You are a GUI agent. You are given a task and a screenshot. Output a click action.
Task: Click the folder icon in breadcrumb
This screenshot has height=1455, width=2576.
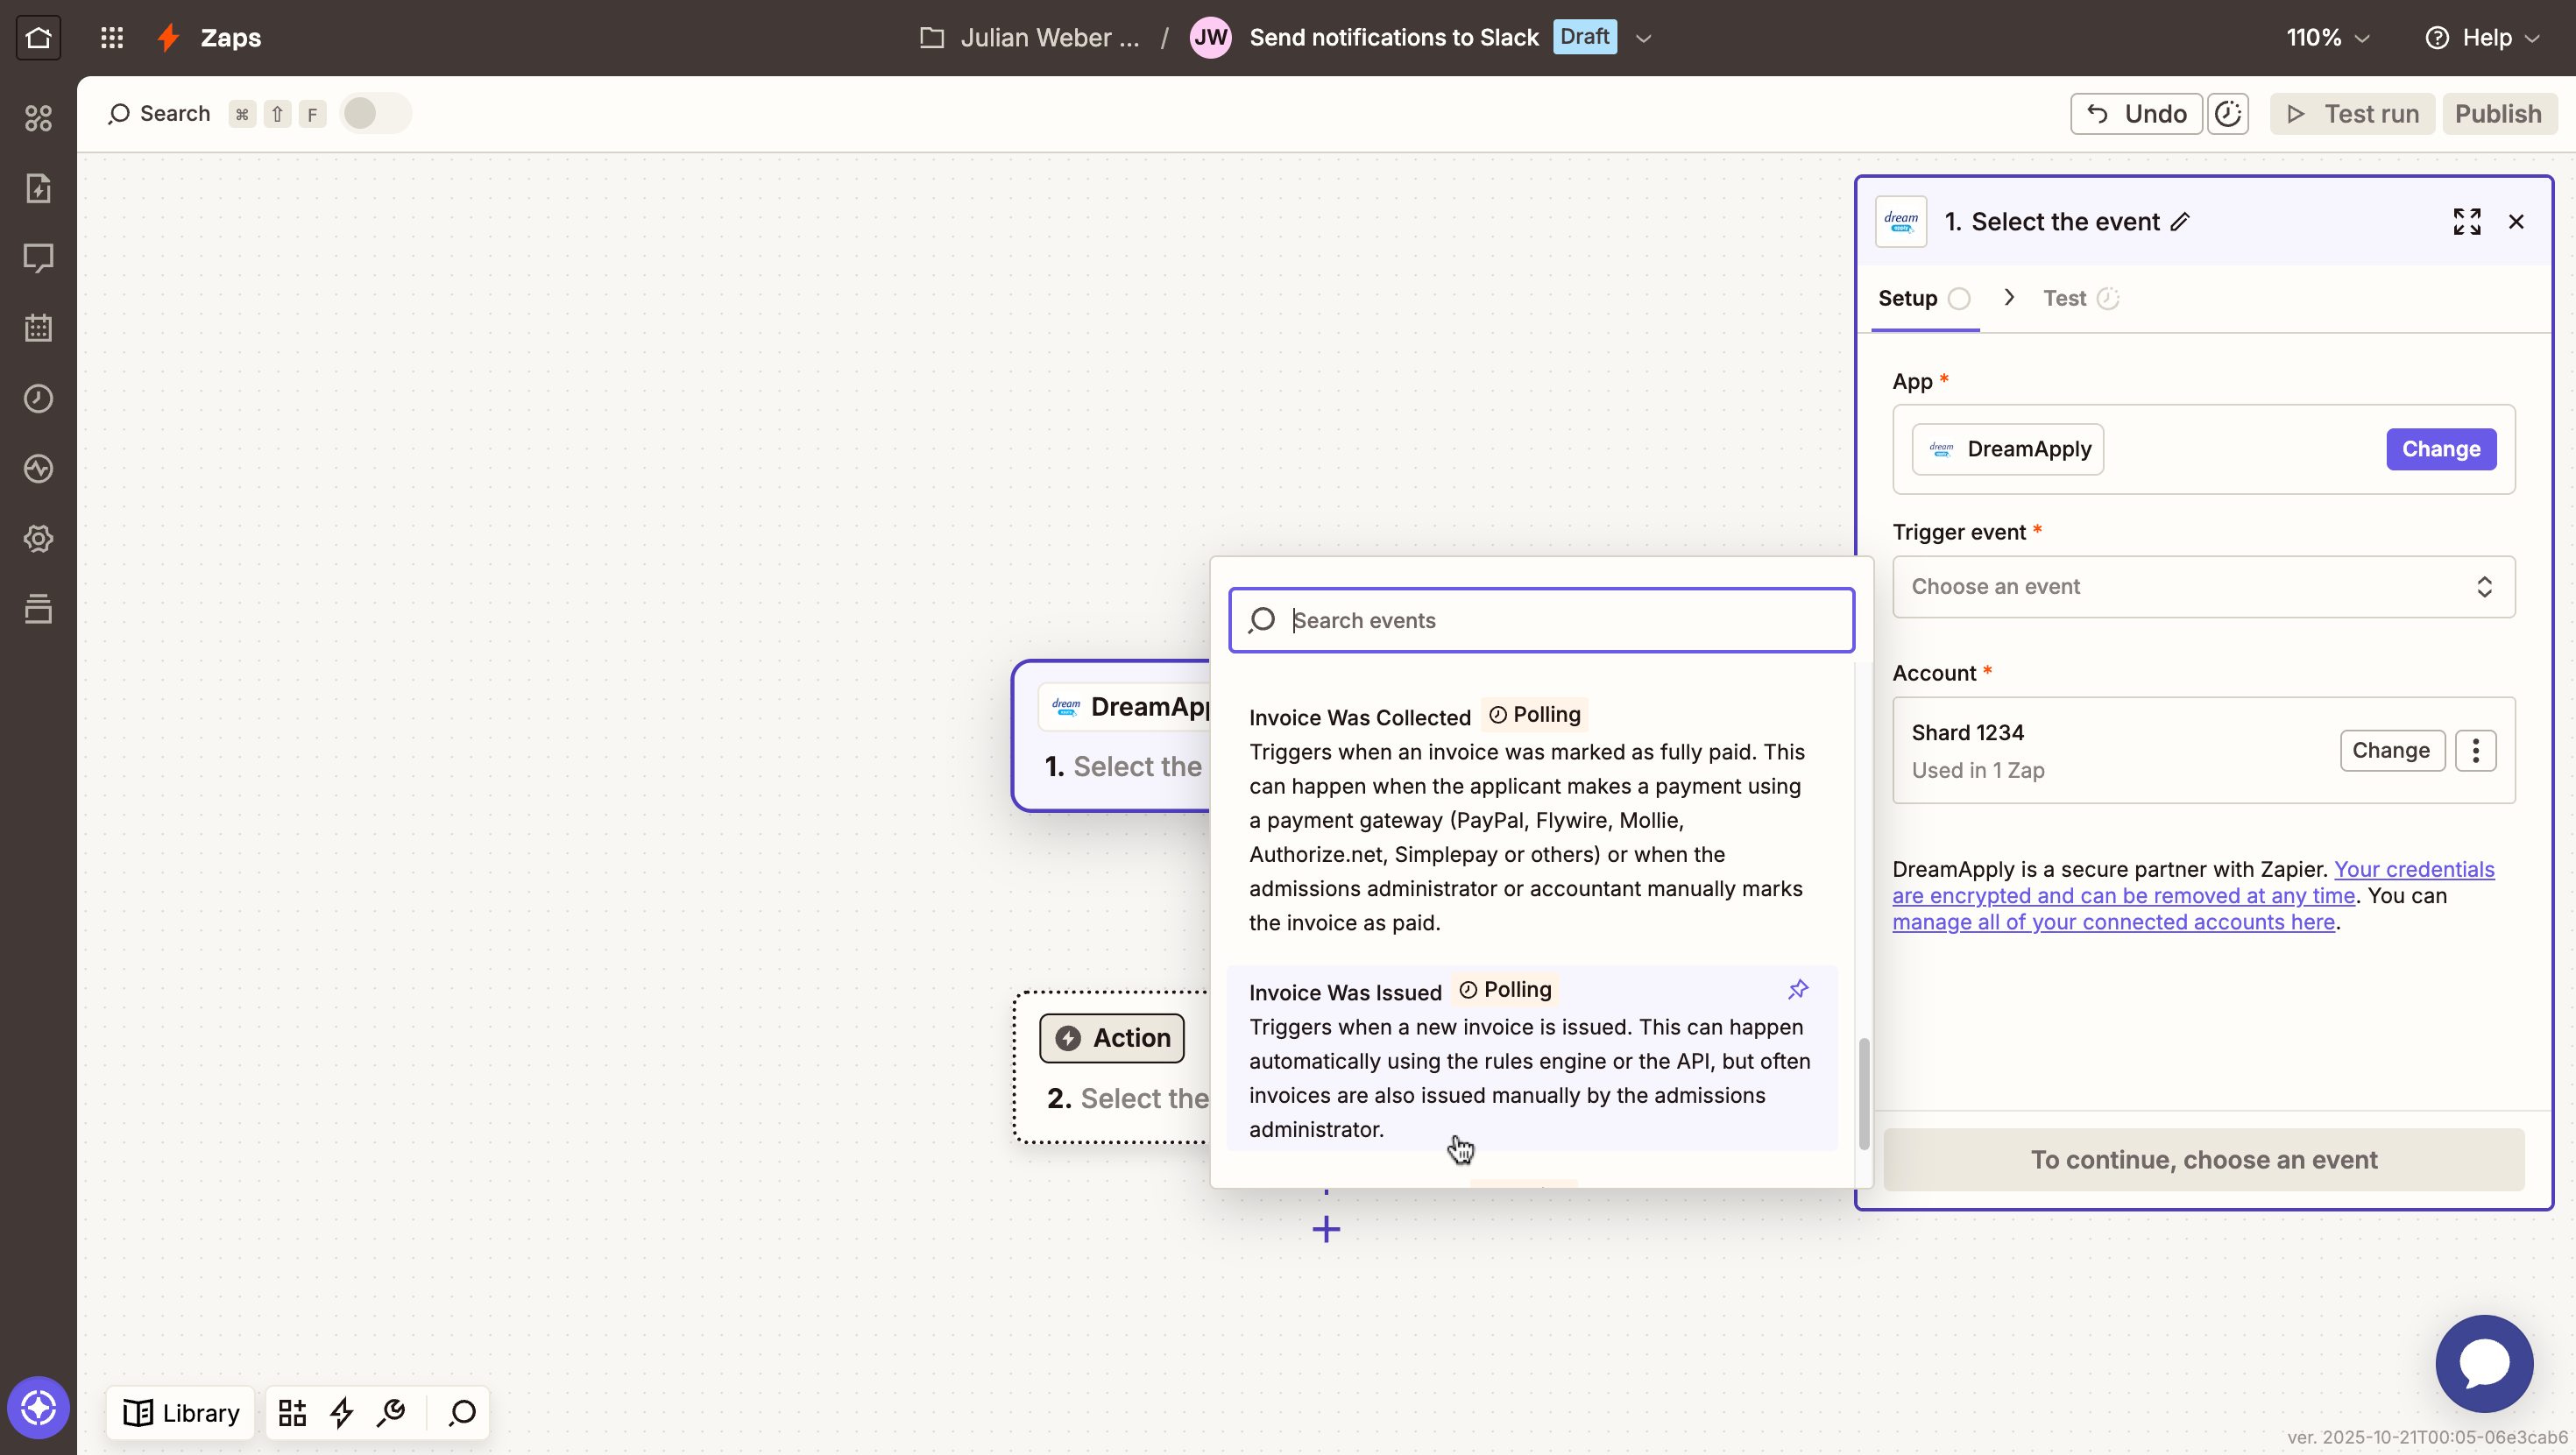pyautogui.click(x=932, y=38)
